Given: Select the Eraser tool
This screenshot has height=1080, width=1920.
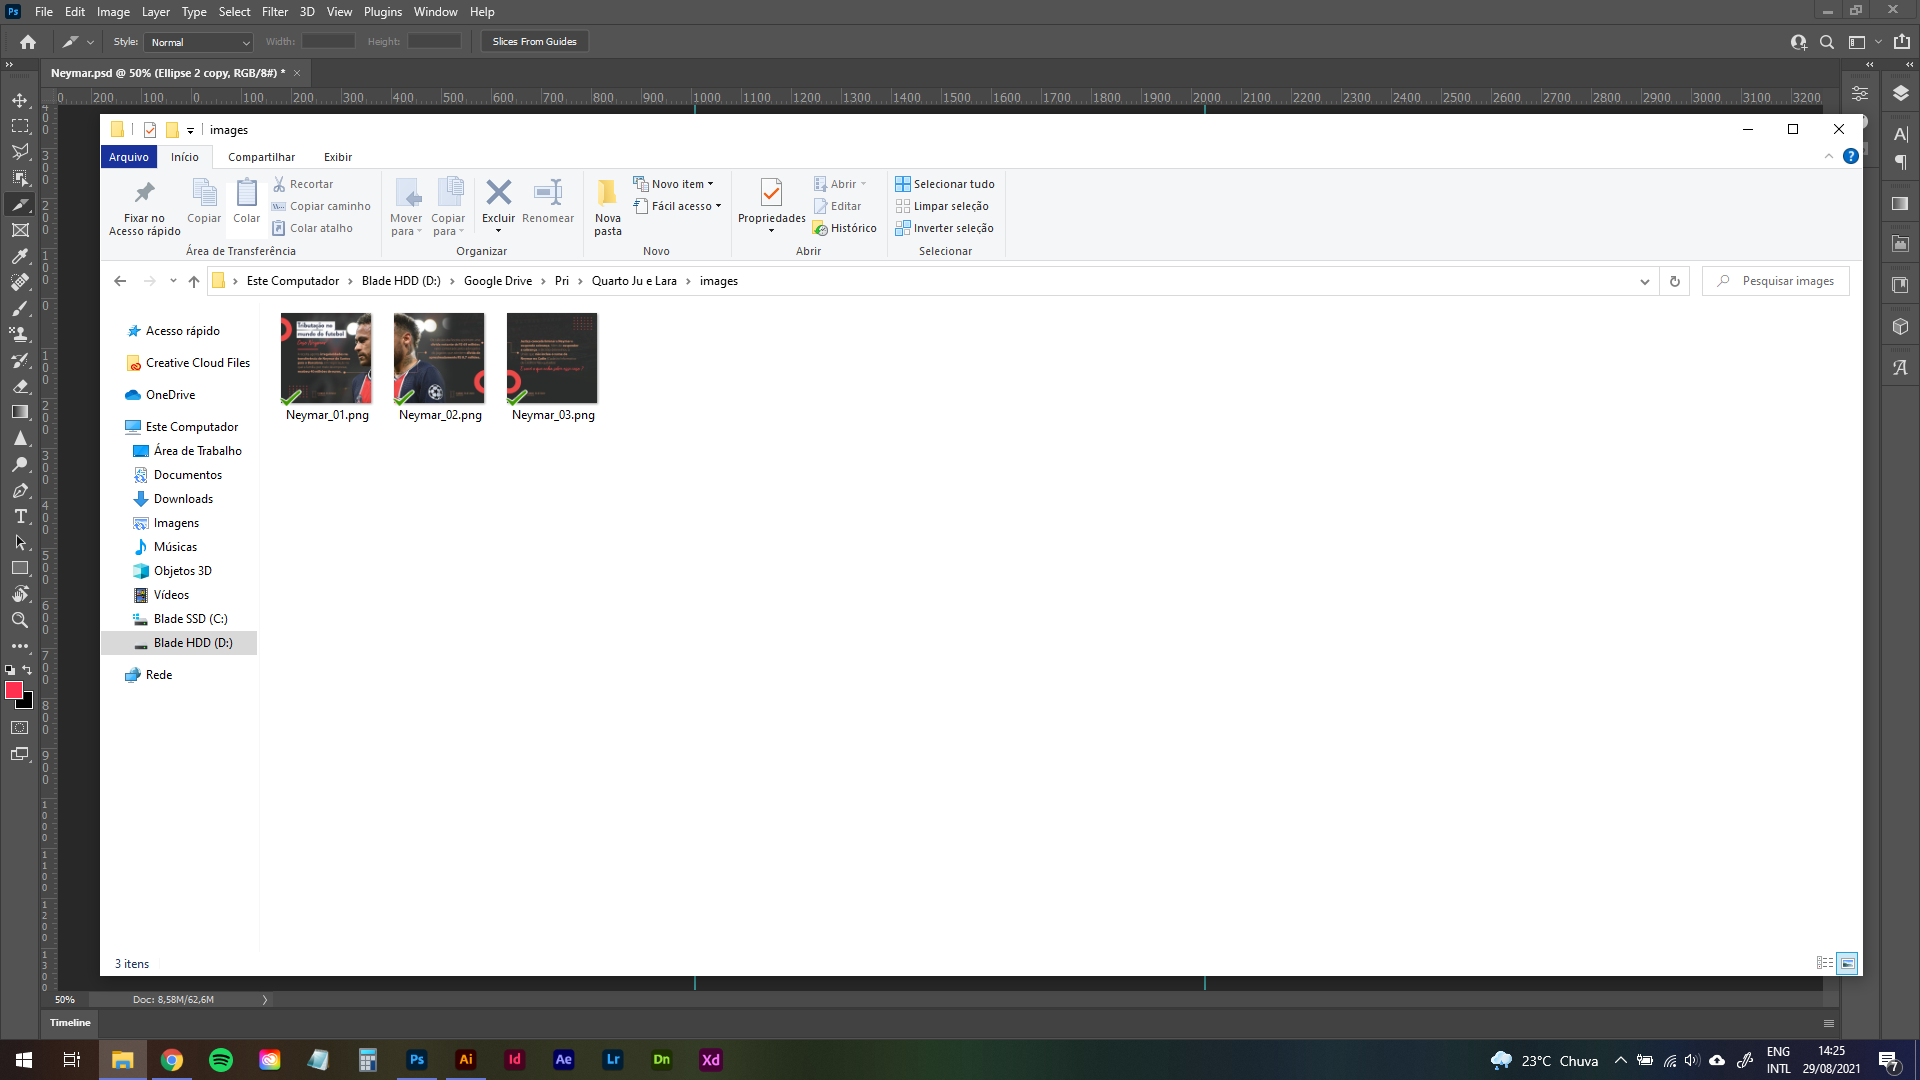Looking at the screenshot, I should coord(20,386).
